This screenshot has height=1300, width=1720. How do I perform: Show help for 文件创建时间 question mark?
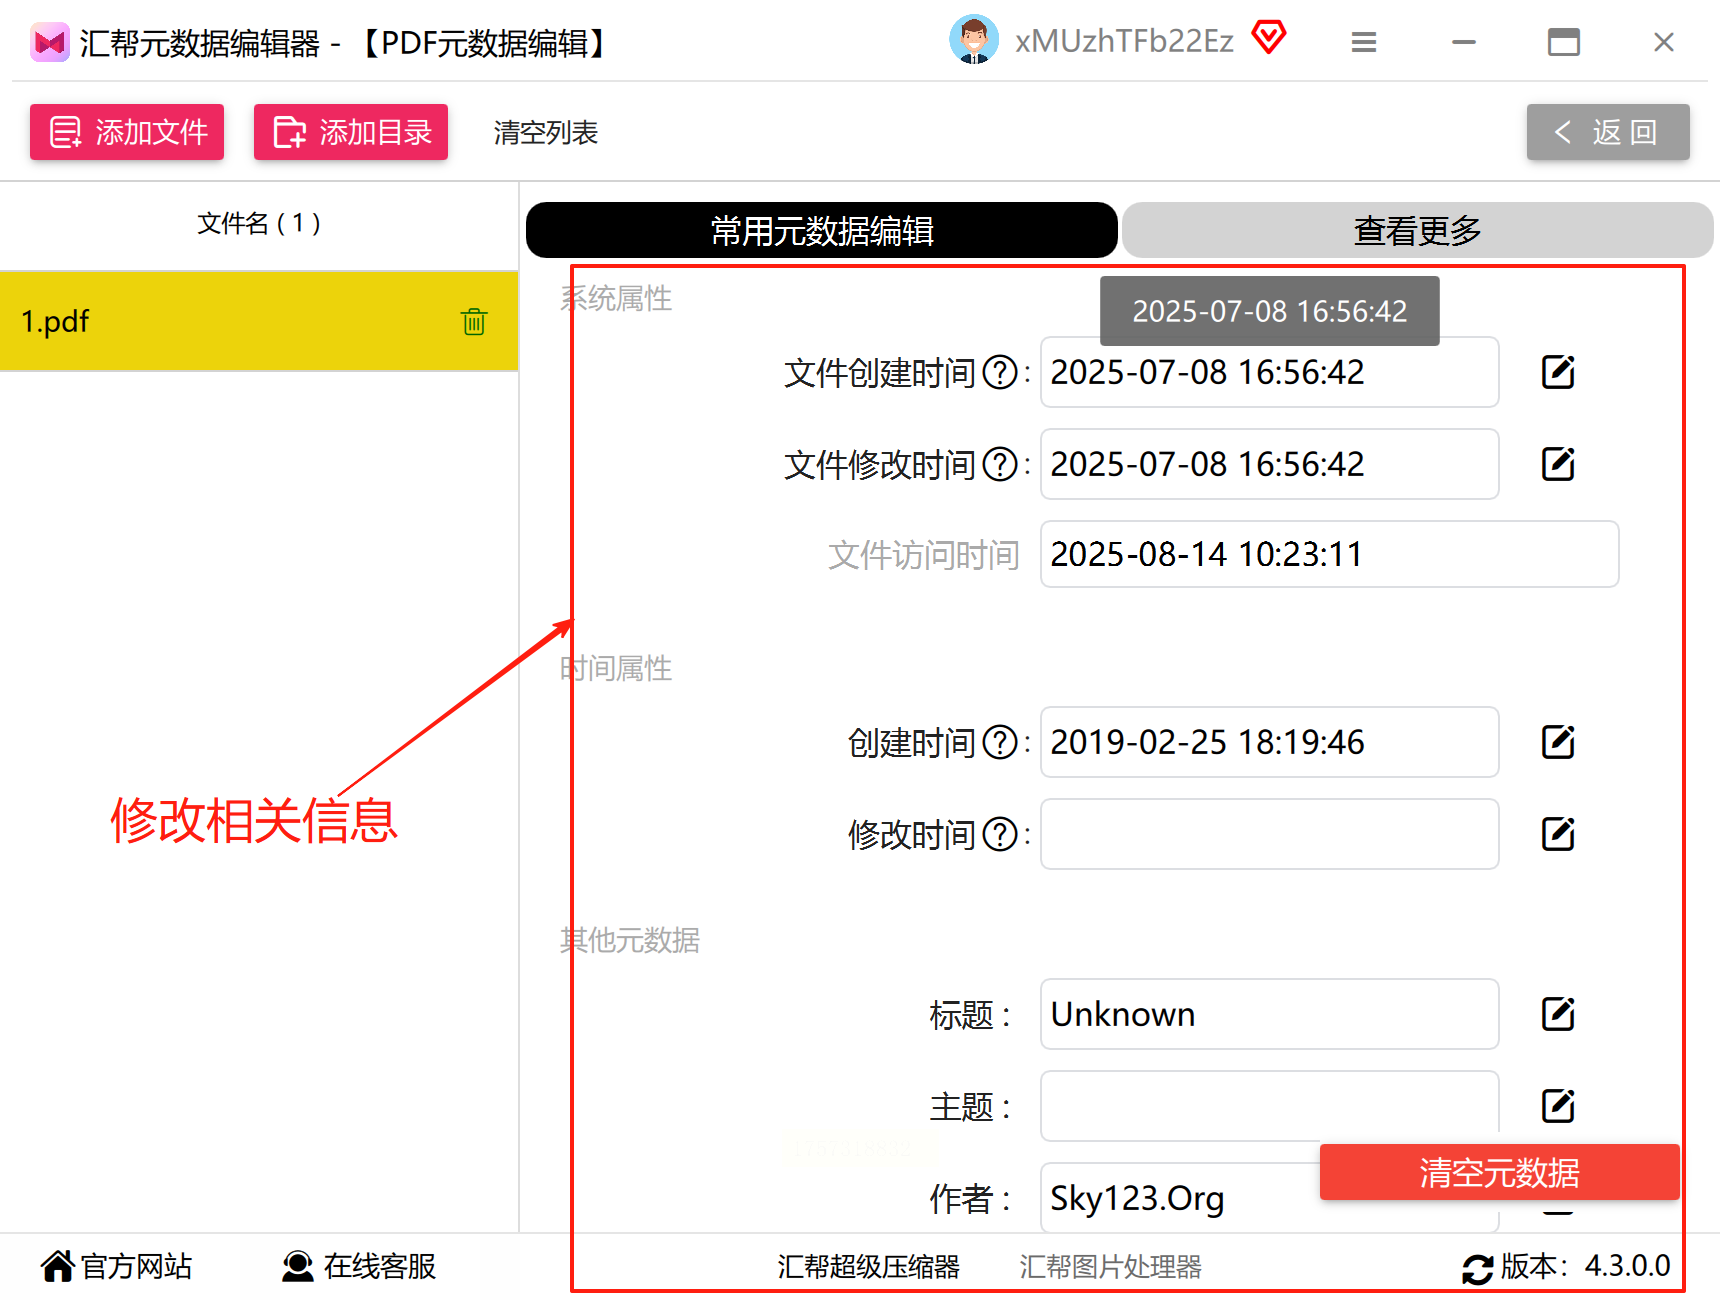(1000, 373)
